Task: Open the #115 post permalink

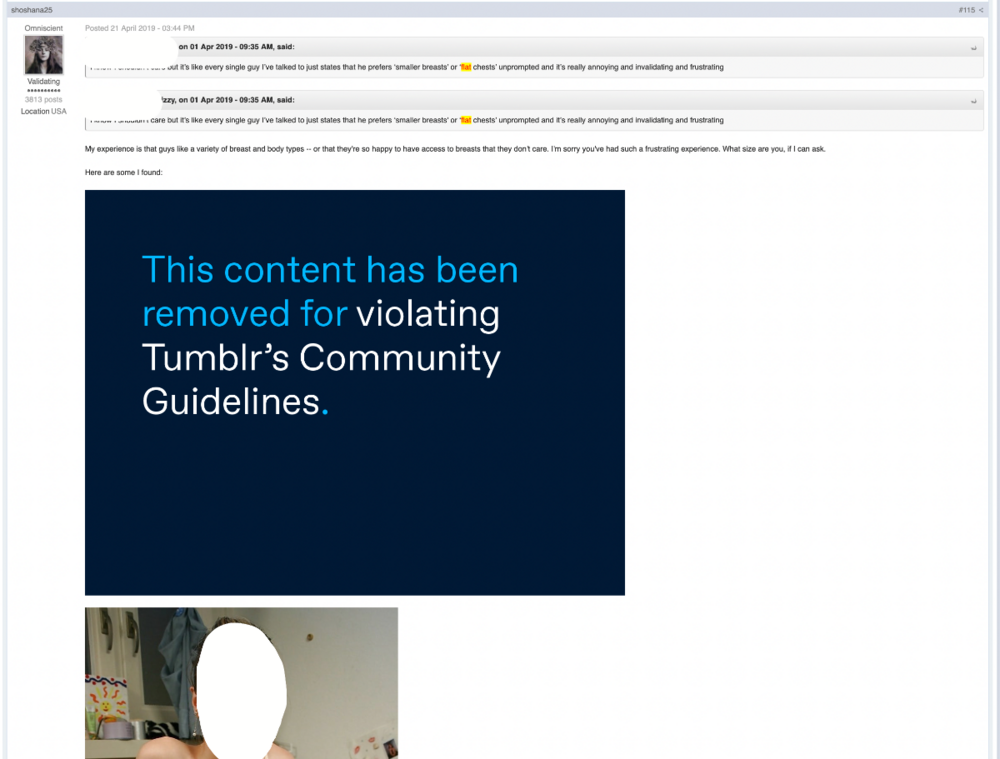Action: point(966,10)
